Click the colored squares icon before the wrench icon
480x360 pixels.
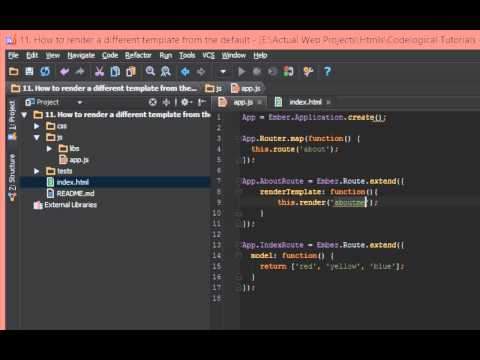click(x=288, y=71)
